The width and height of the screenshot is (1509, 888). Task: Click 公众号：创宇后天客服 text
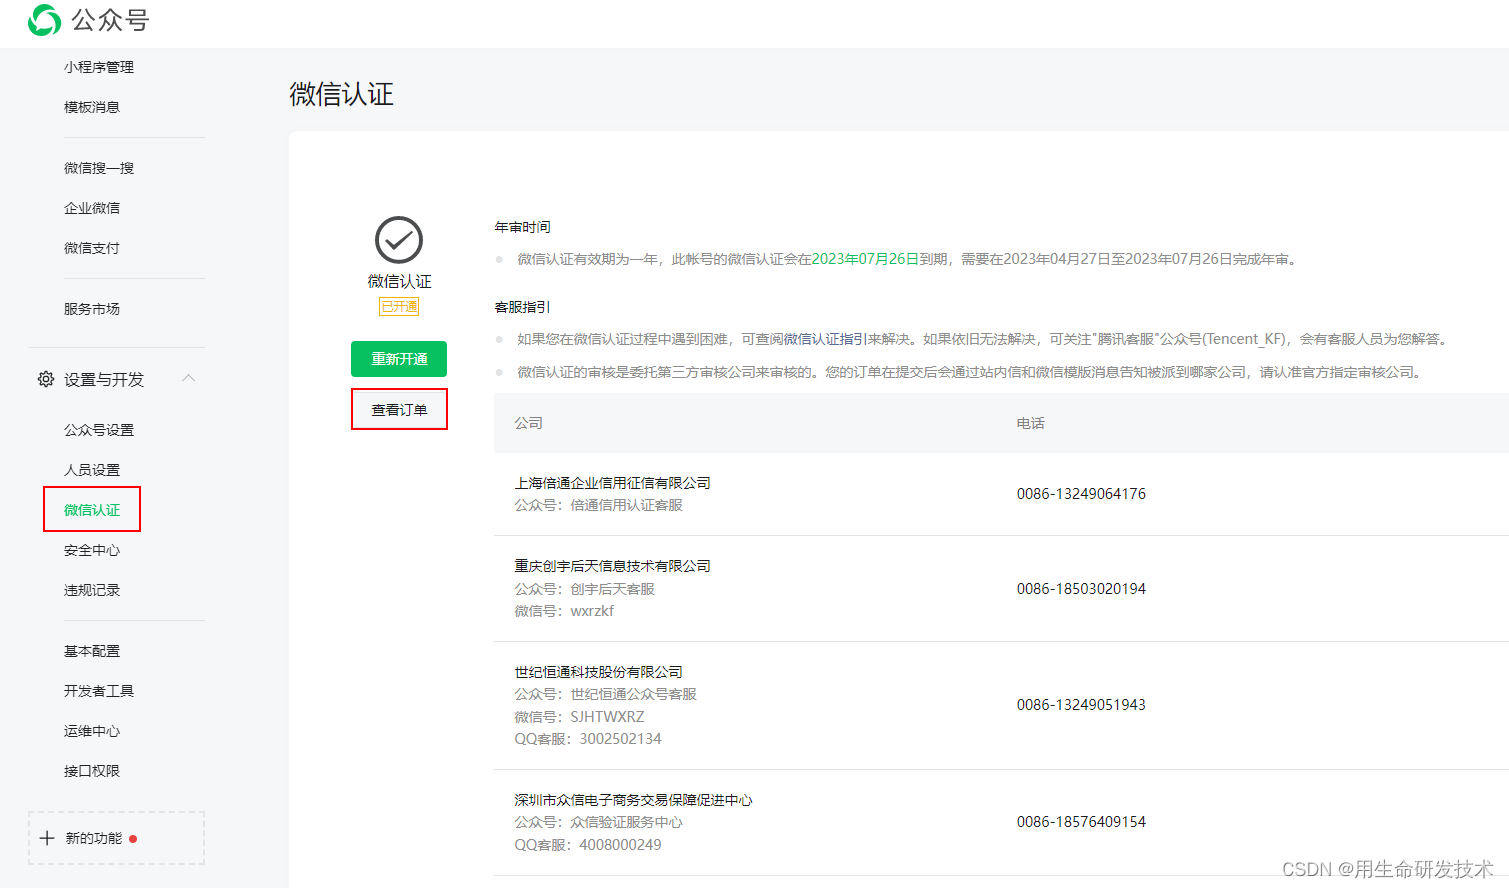pos(585,589)
